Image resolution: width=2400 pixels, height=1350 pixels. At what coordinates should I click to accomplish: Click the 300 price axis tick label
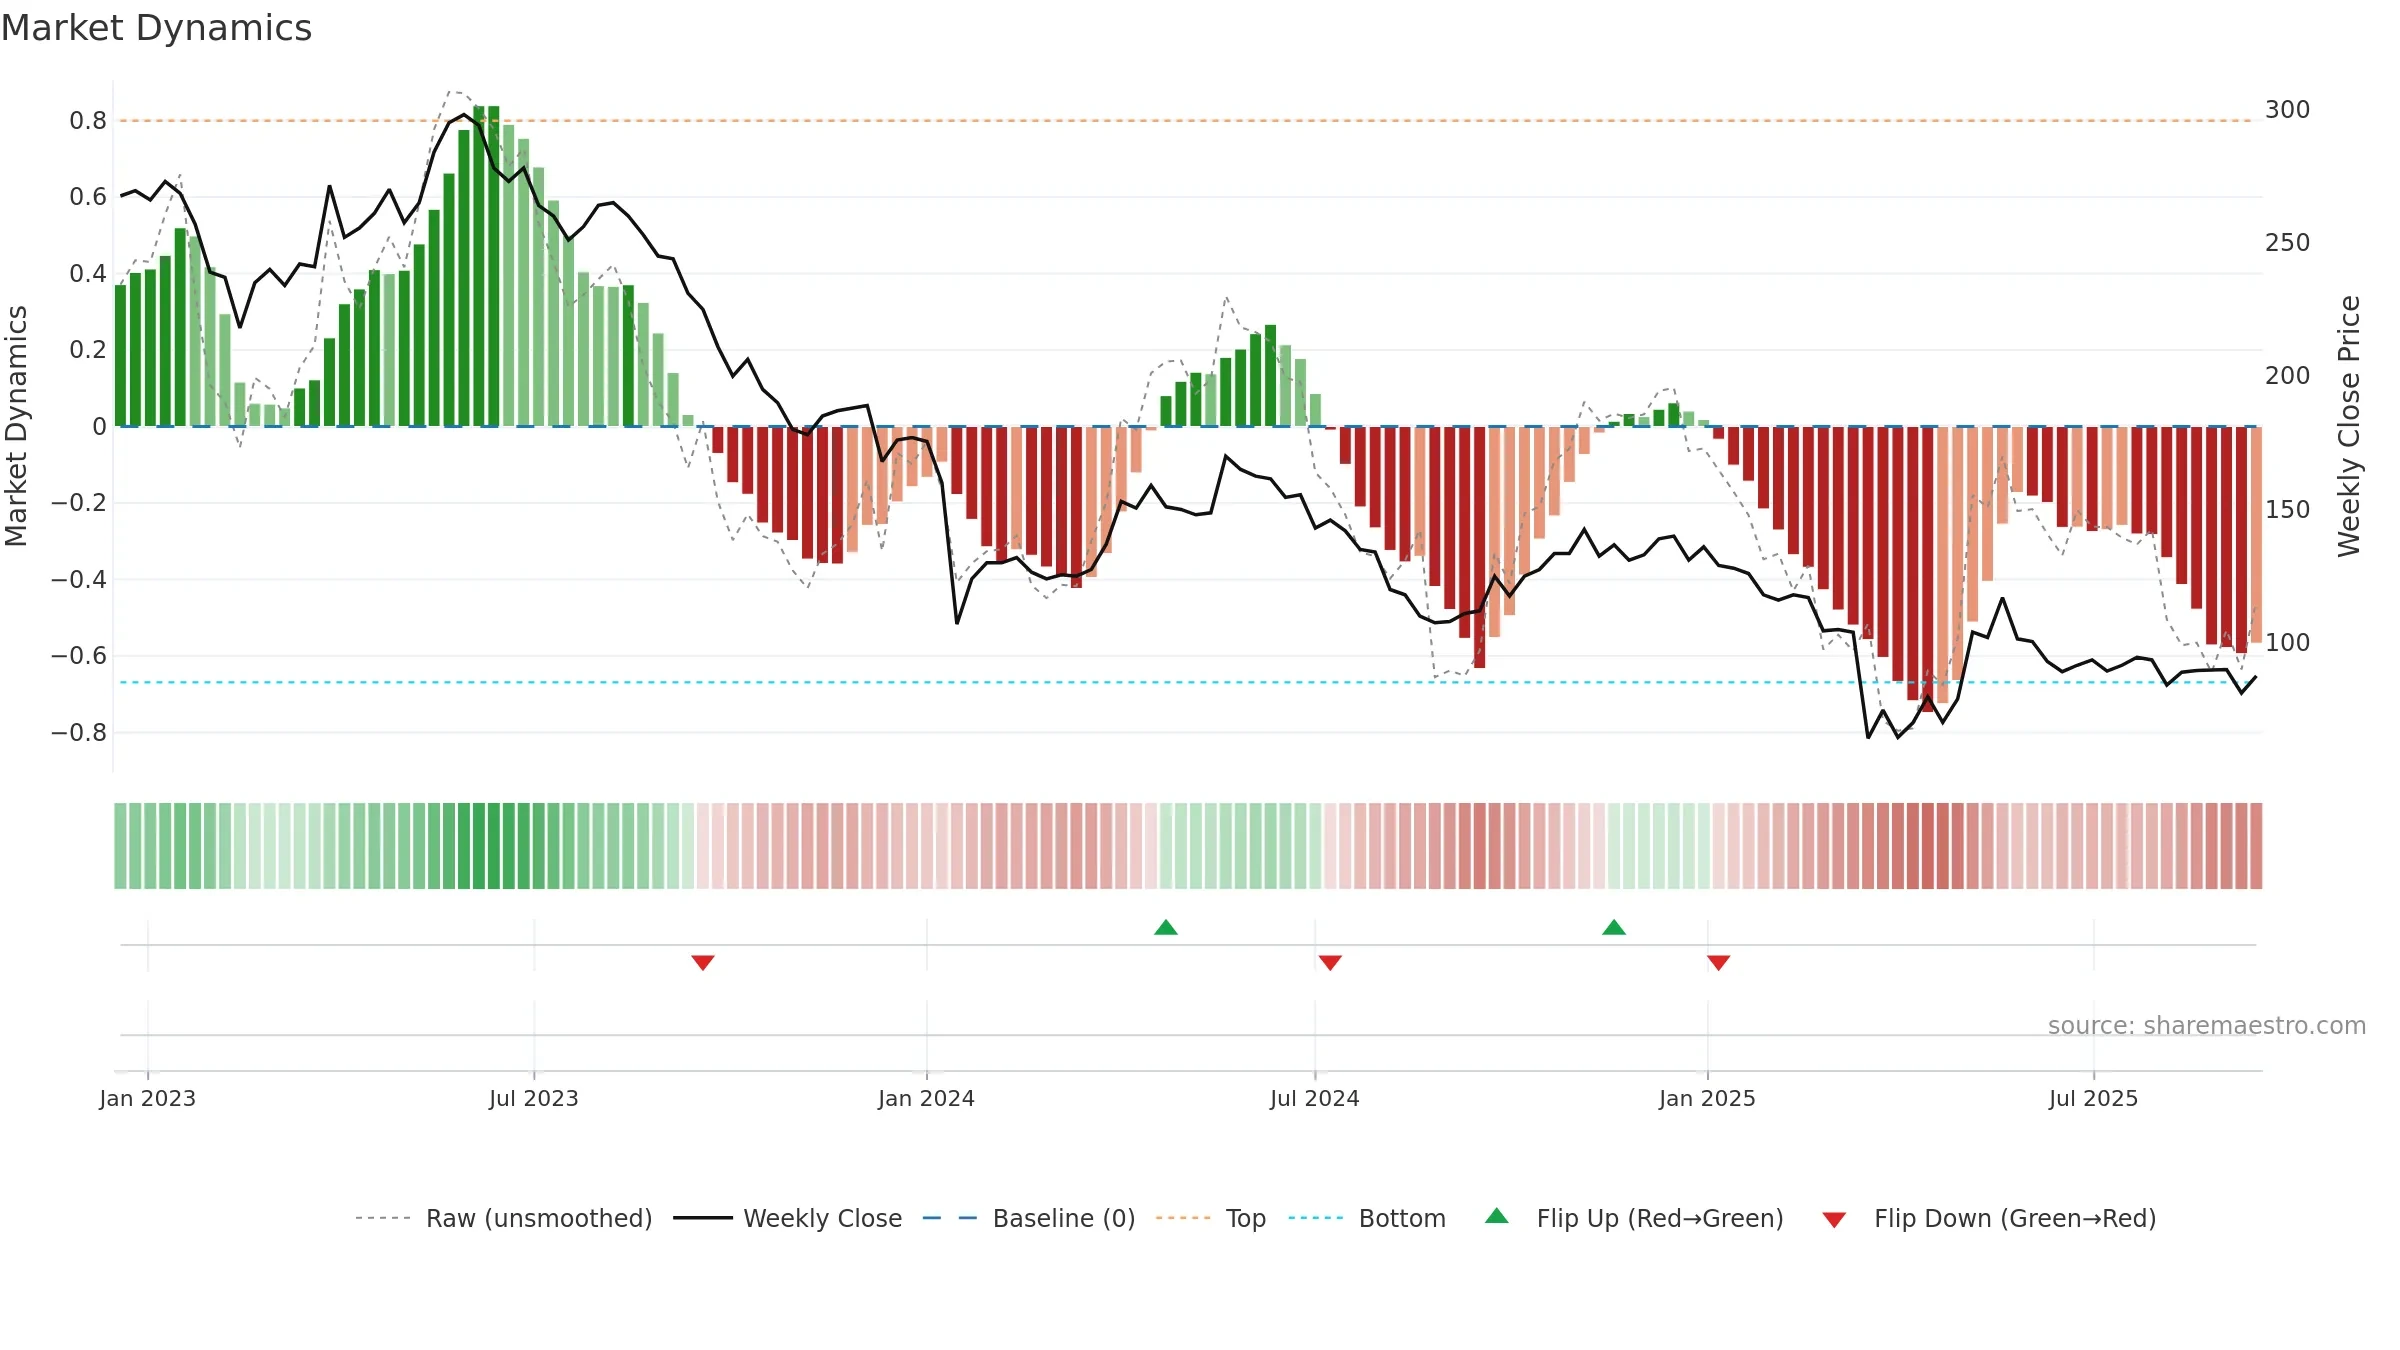click(2288, 110)
